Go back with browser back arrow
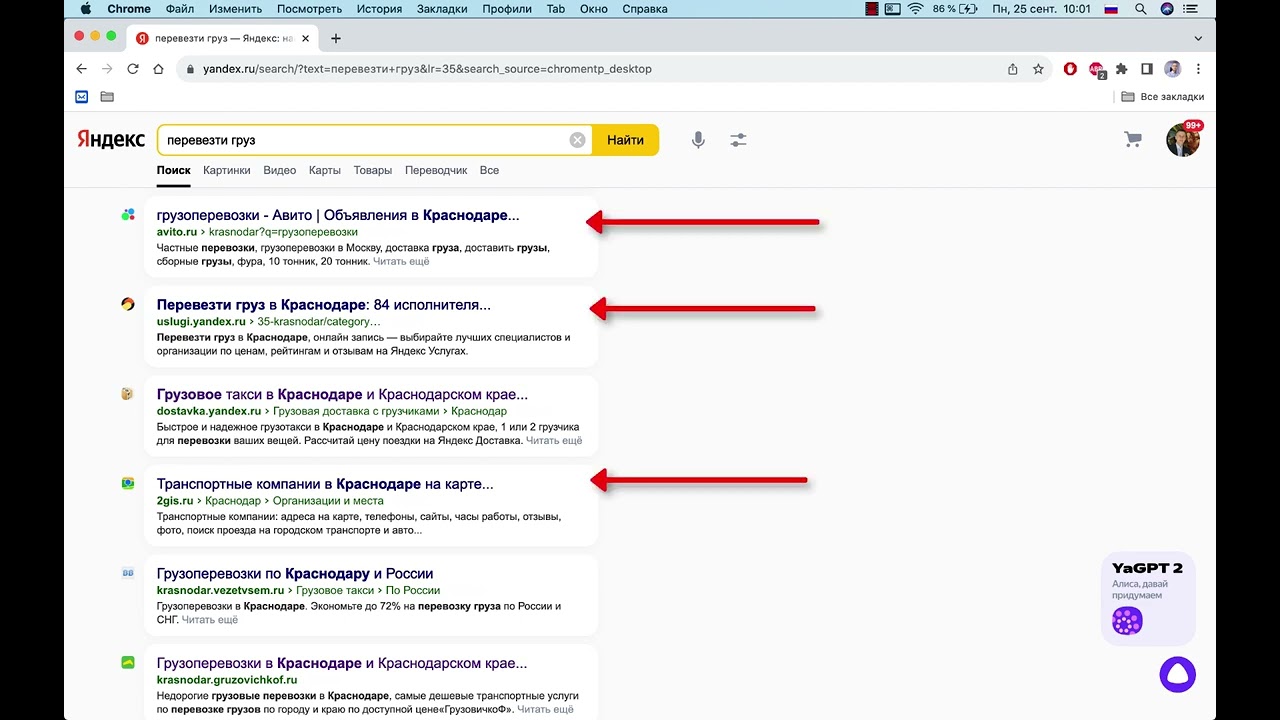Image resolution: width=1280 pixels, height=720 pixels. [82, 69]
